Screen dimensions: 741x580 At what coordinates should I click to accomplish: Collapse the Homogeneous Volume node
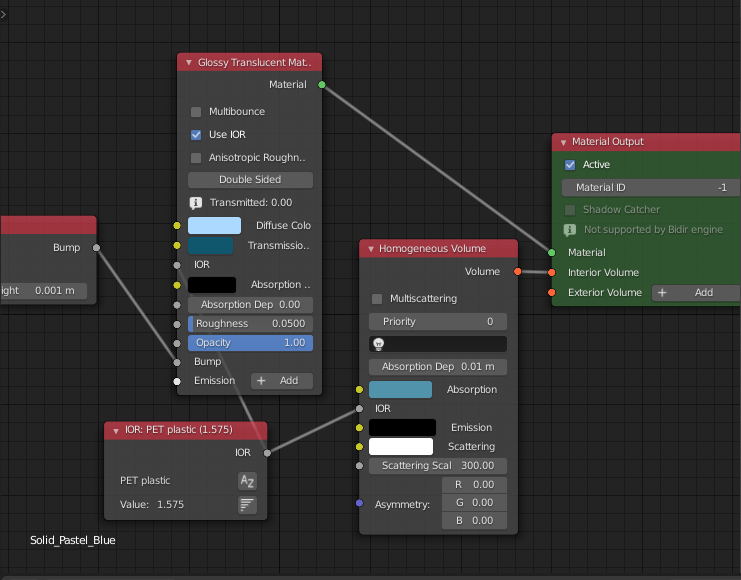370,249
